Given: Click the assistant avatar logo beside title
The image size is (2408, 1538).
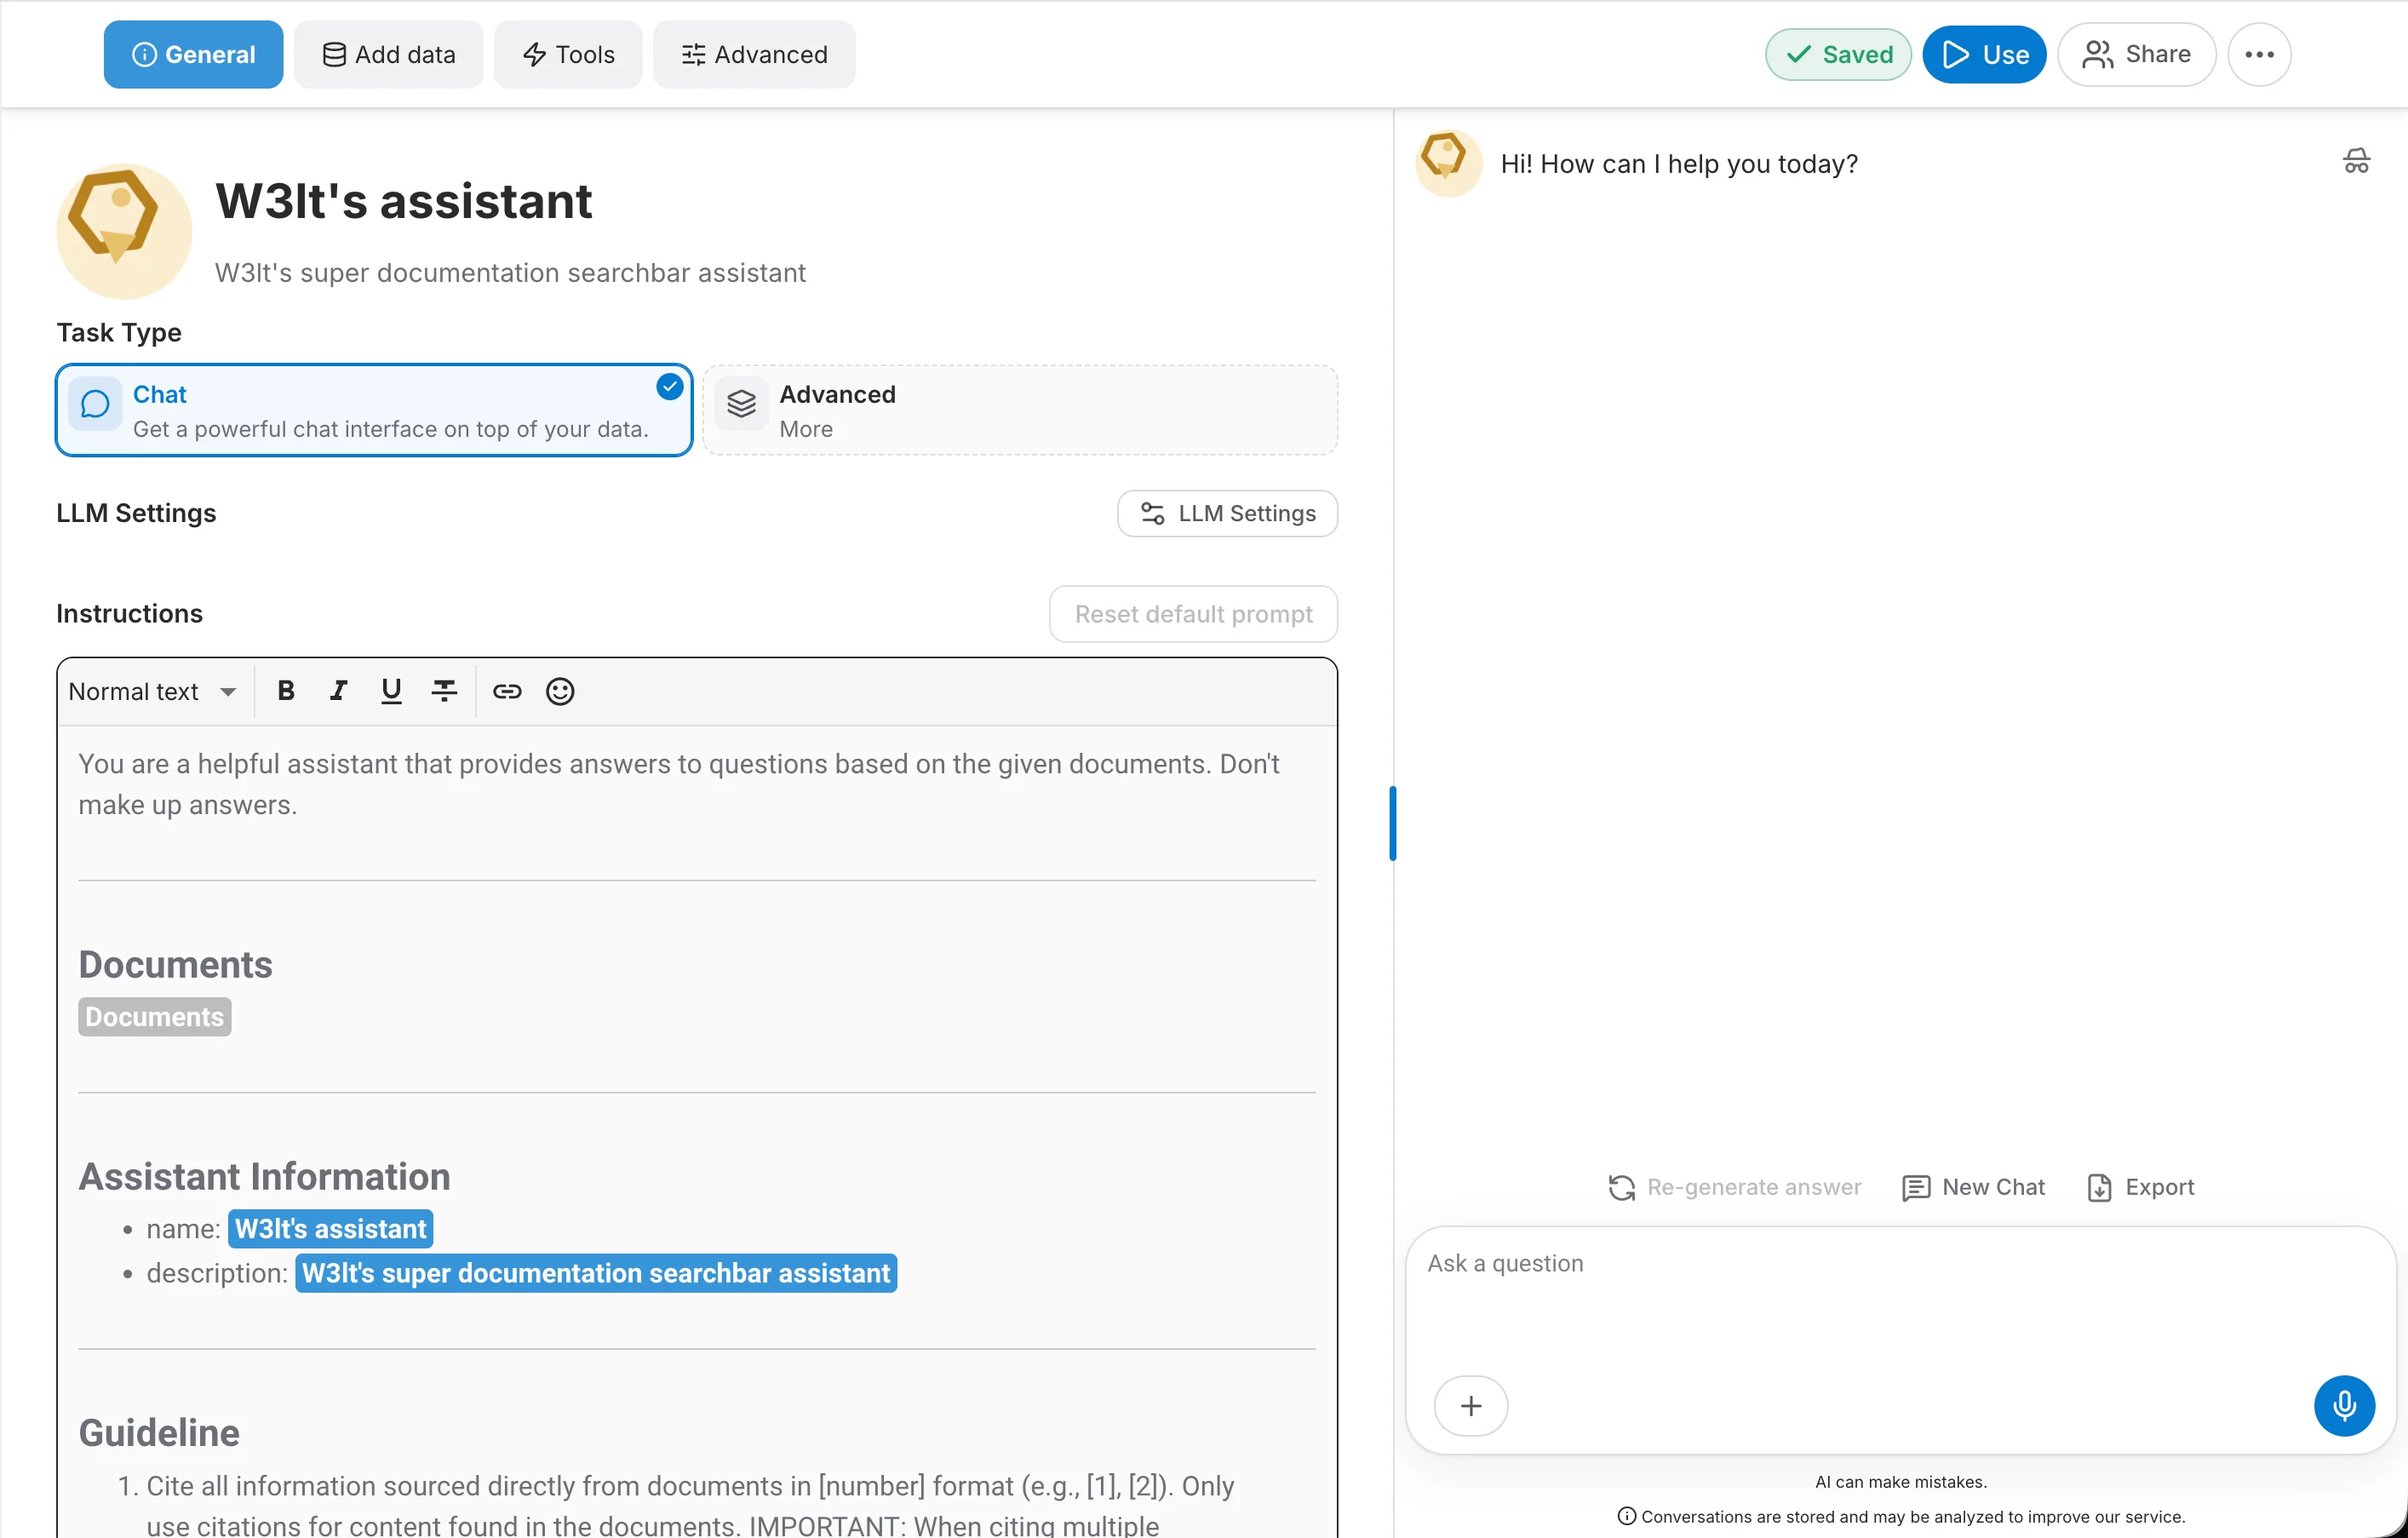Looking at the screenshot, I should [123, 231].
